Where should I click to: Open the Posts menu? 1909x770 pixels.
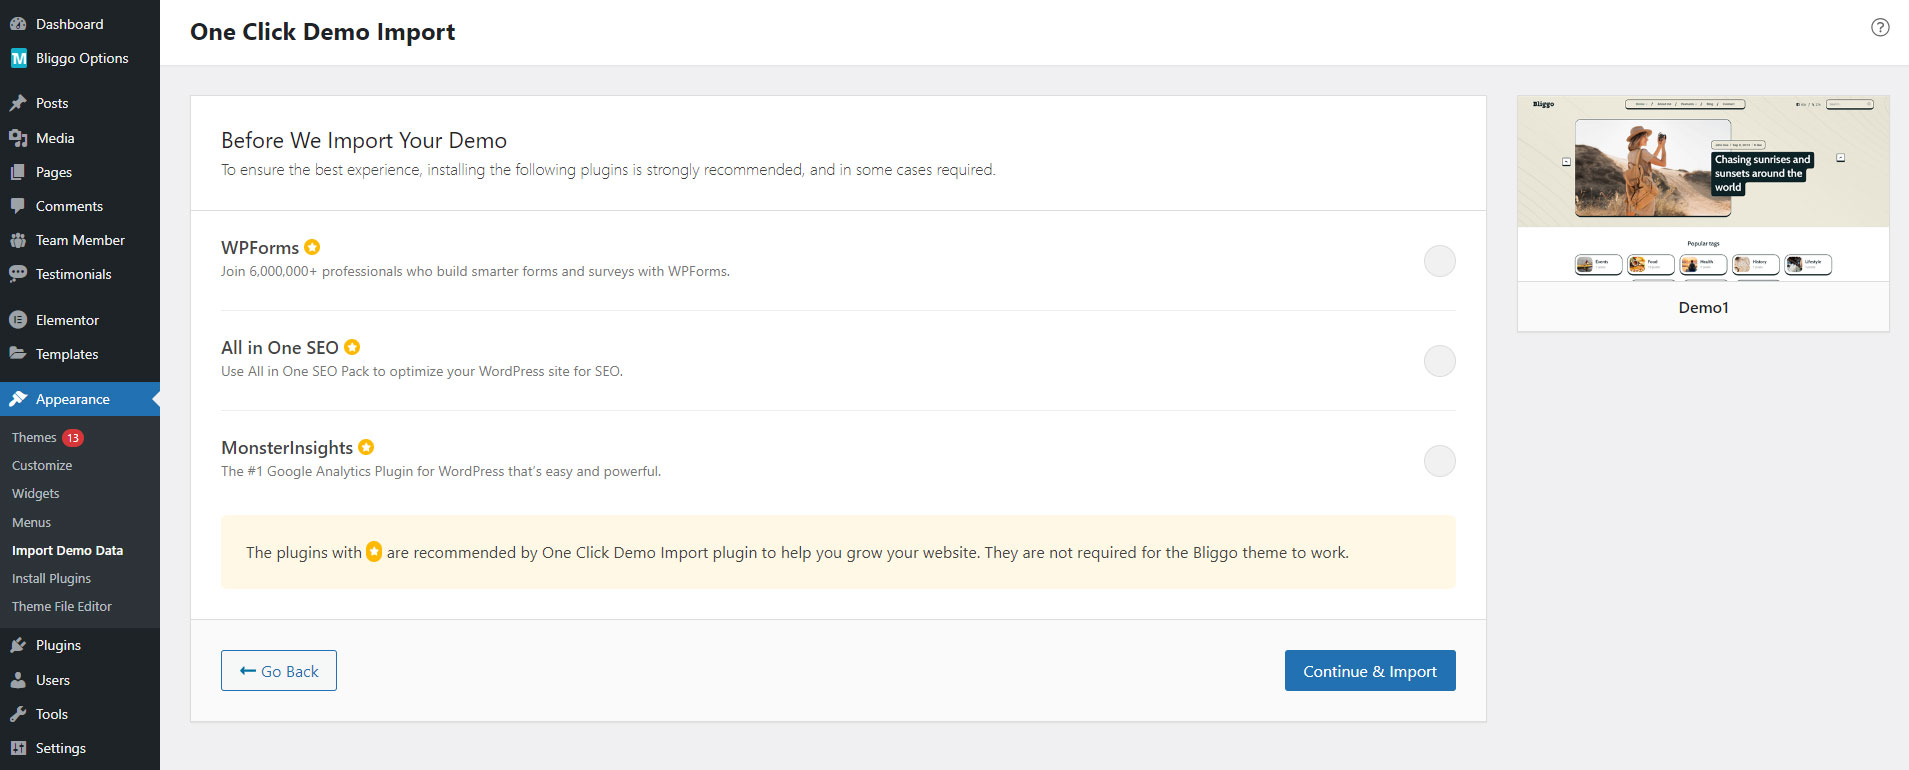(x=80, y=103)
